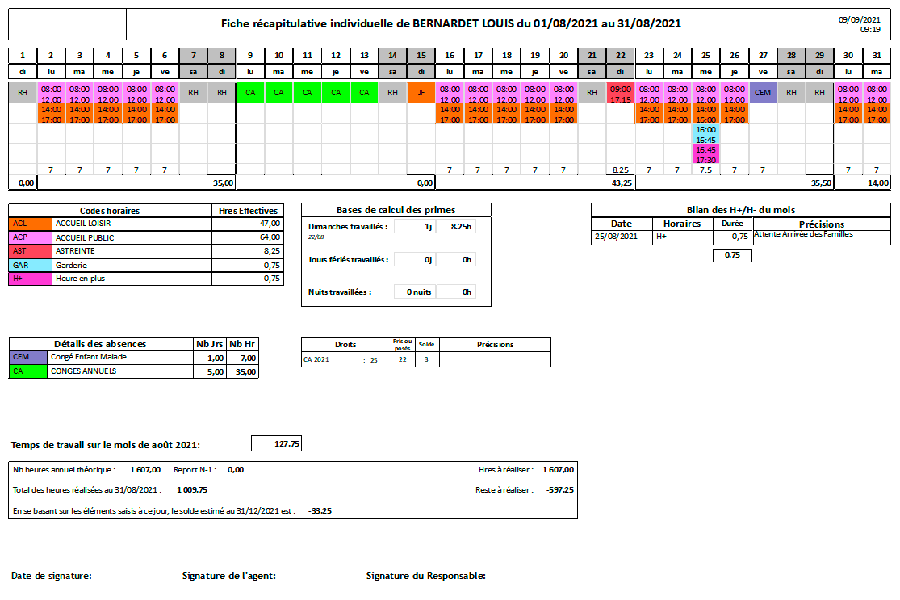Click the estimated balance -33,25

(x=320, y=510)
